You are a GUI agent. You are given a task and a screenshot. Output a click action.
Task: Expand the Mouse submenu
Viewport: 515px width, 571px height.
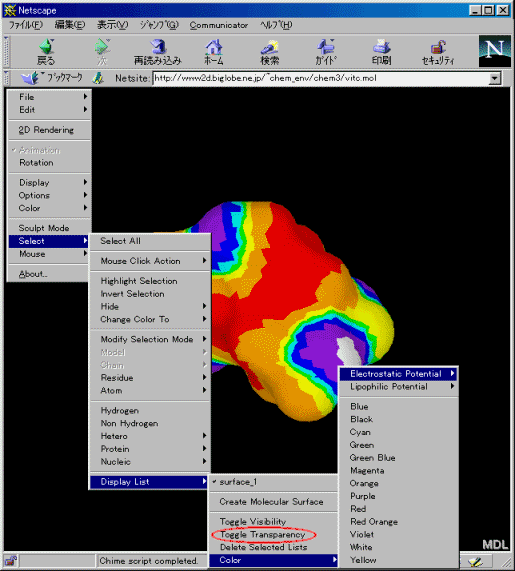(x=49, y=254)
